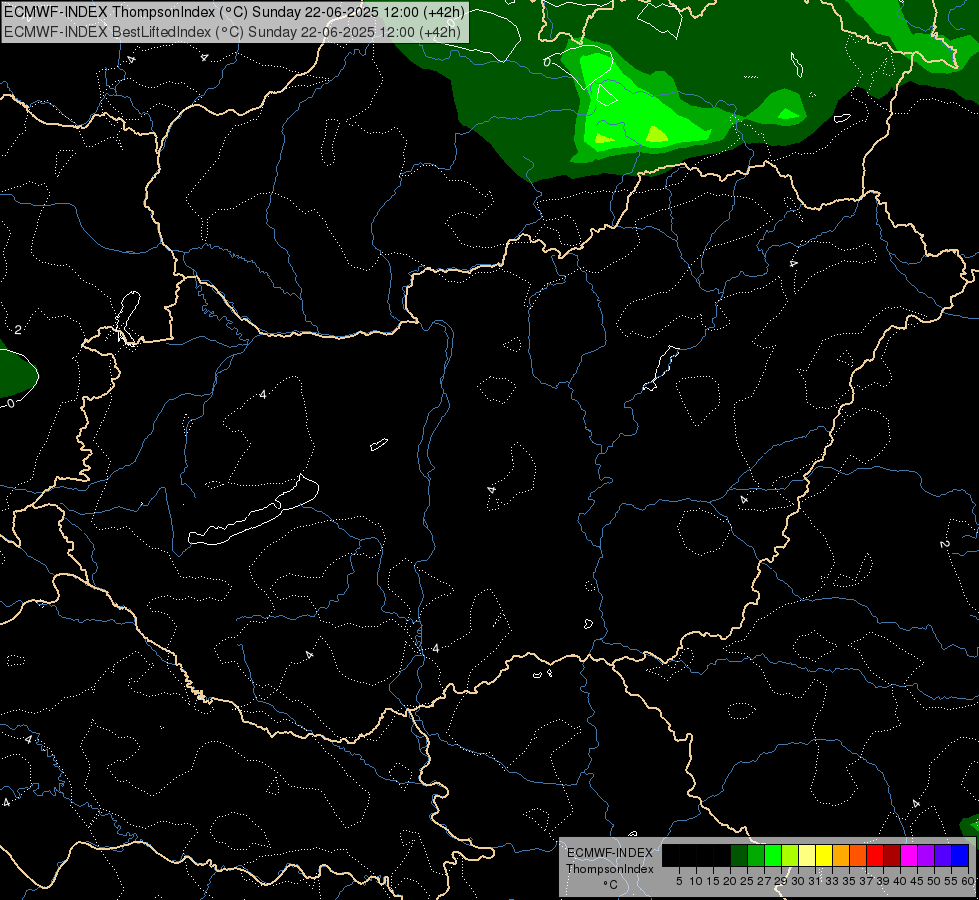Click the legend tick value 25
Image resolution: width=979 pixels, height=900 pixels.
coord(747,881)
